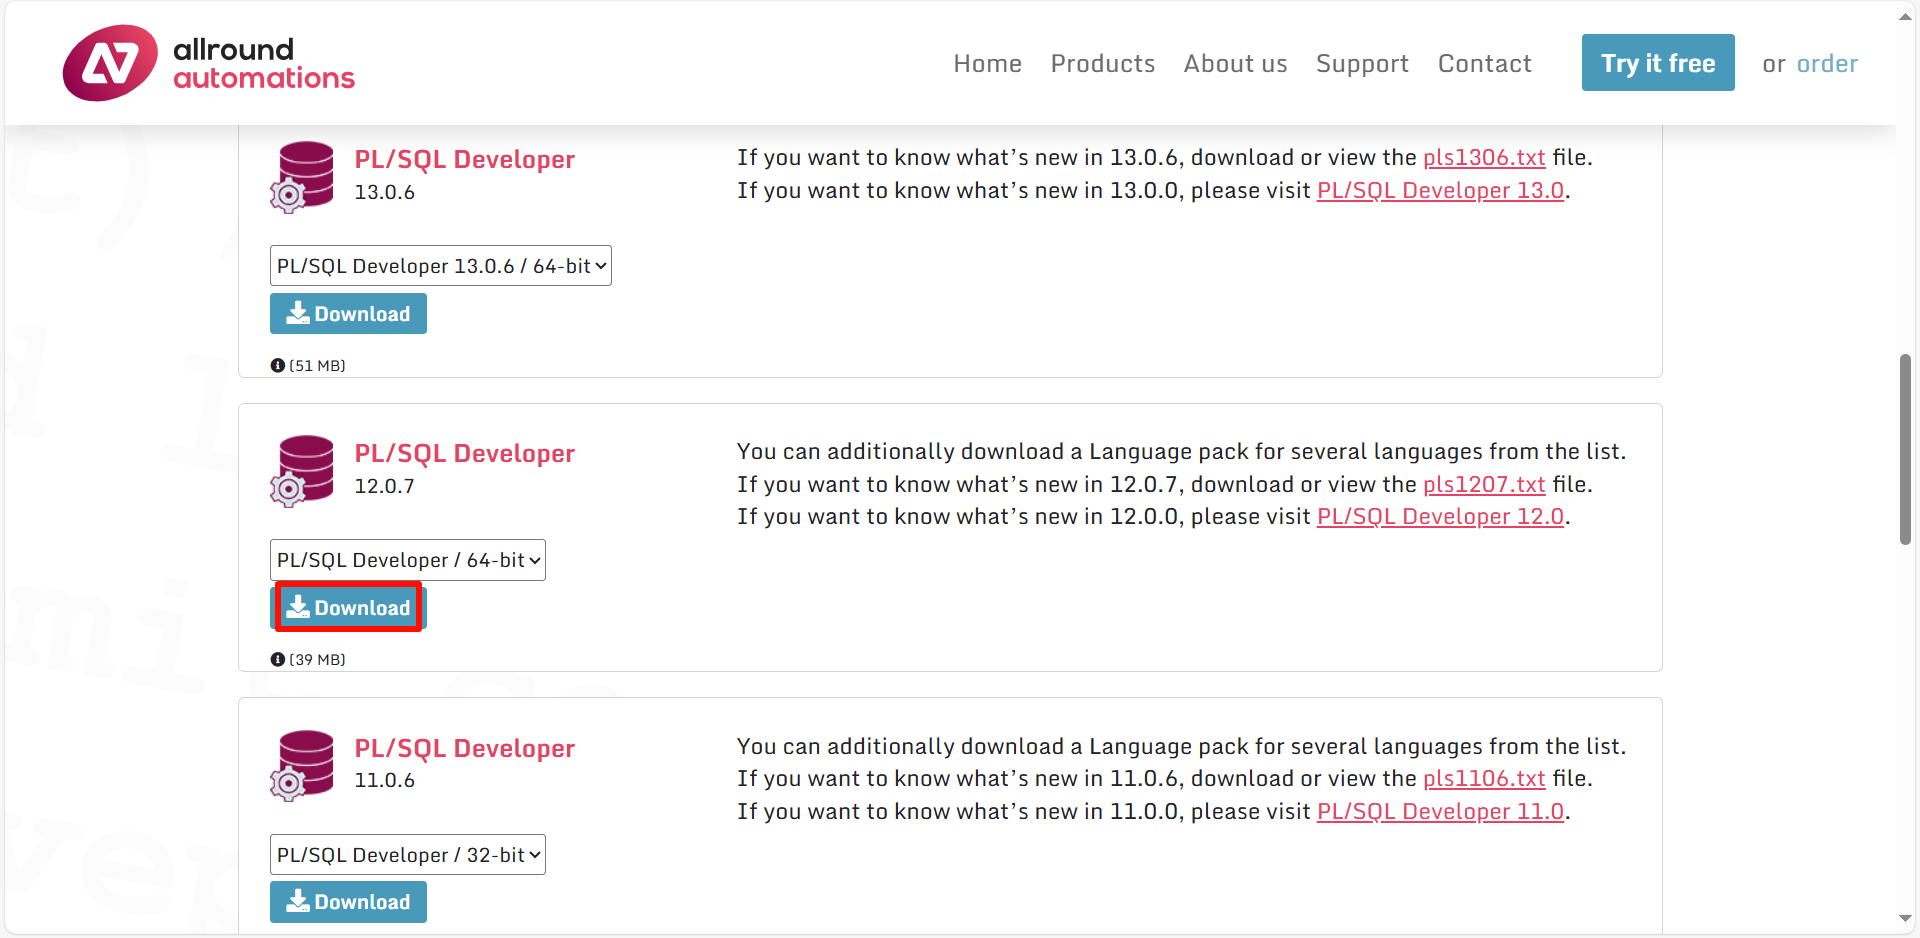This screenshot has width=1920, height=938.
Task: Download PL/SQL Developer 11.0.6
Action: pyautogui.click(x=348, y=902)
